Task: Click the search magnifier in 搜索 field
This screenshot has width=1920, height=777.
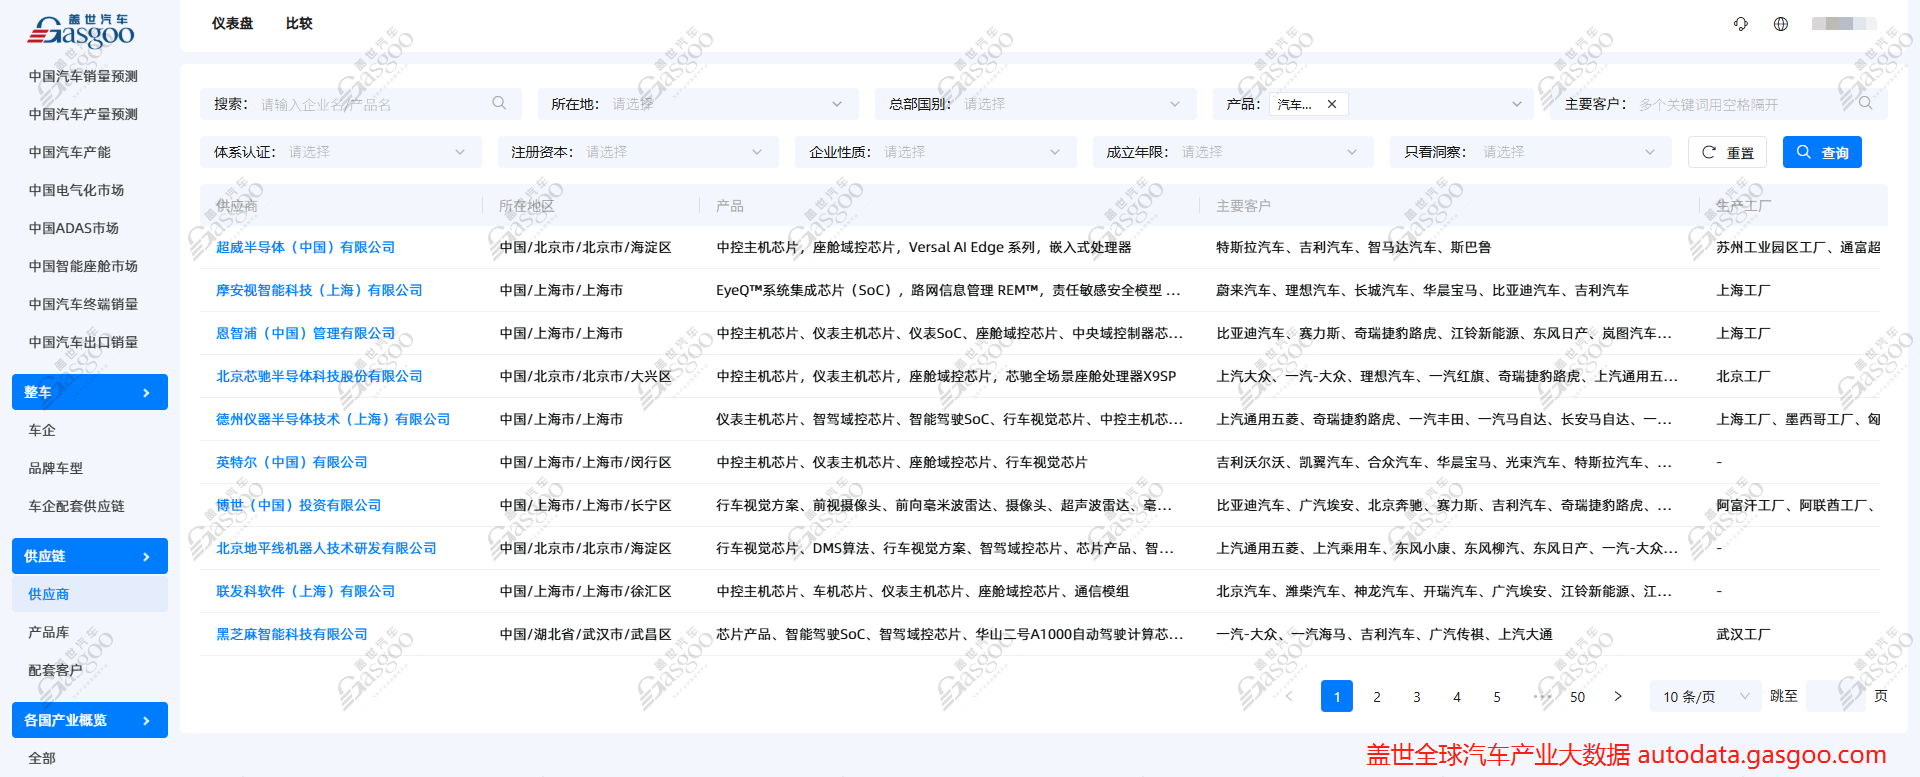Action: pyautogui.click(x=499, y=103)
